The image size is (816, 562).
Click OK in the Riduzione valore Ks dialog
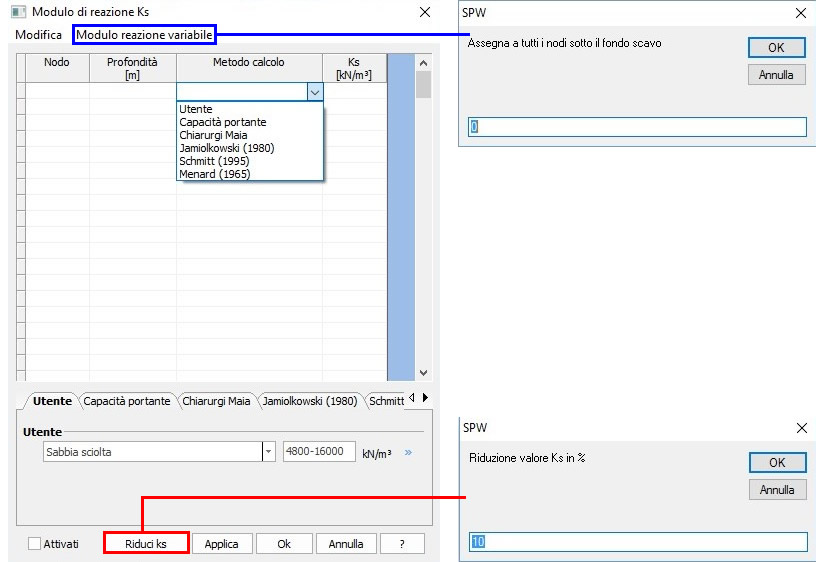(x=777, y=463)
